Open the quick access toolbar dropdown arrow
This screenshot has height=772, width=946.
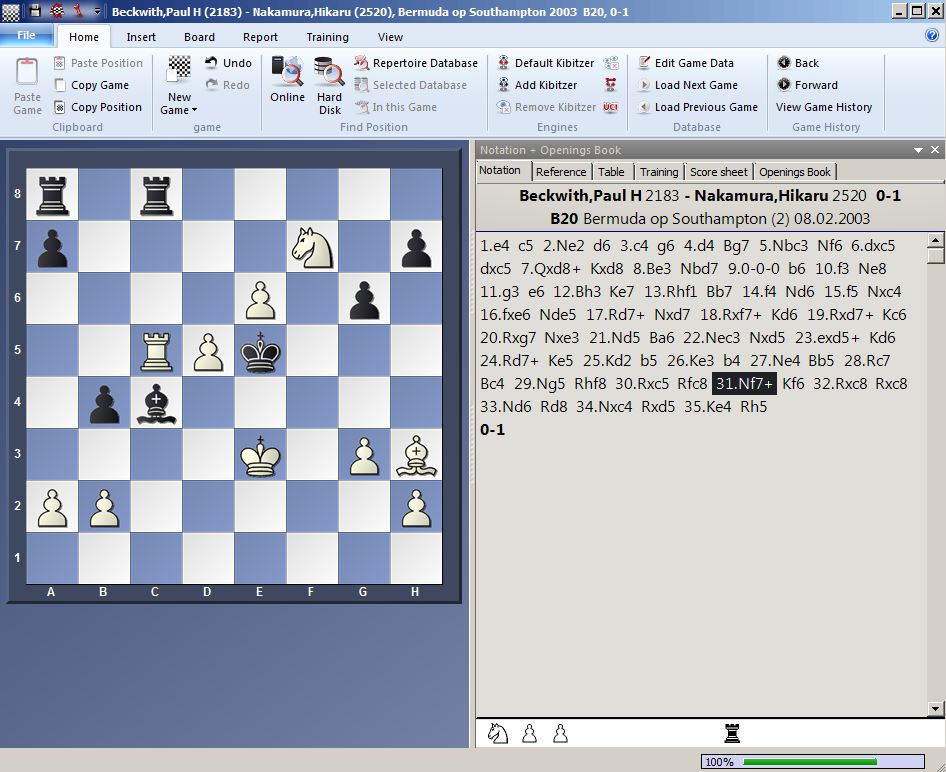(97, 11)
